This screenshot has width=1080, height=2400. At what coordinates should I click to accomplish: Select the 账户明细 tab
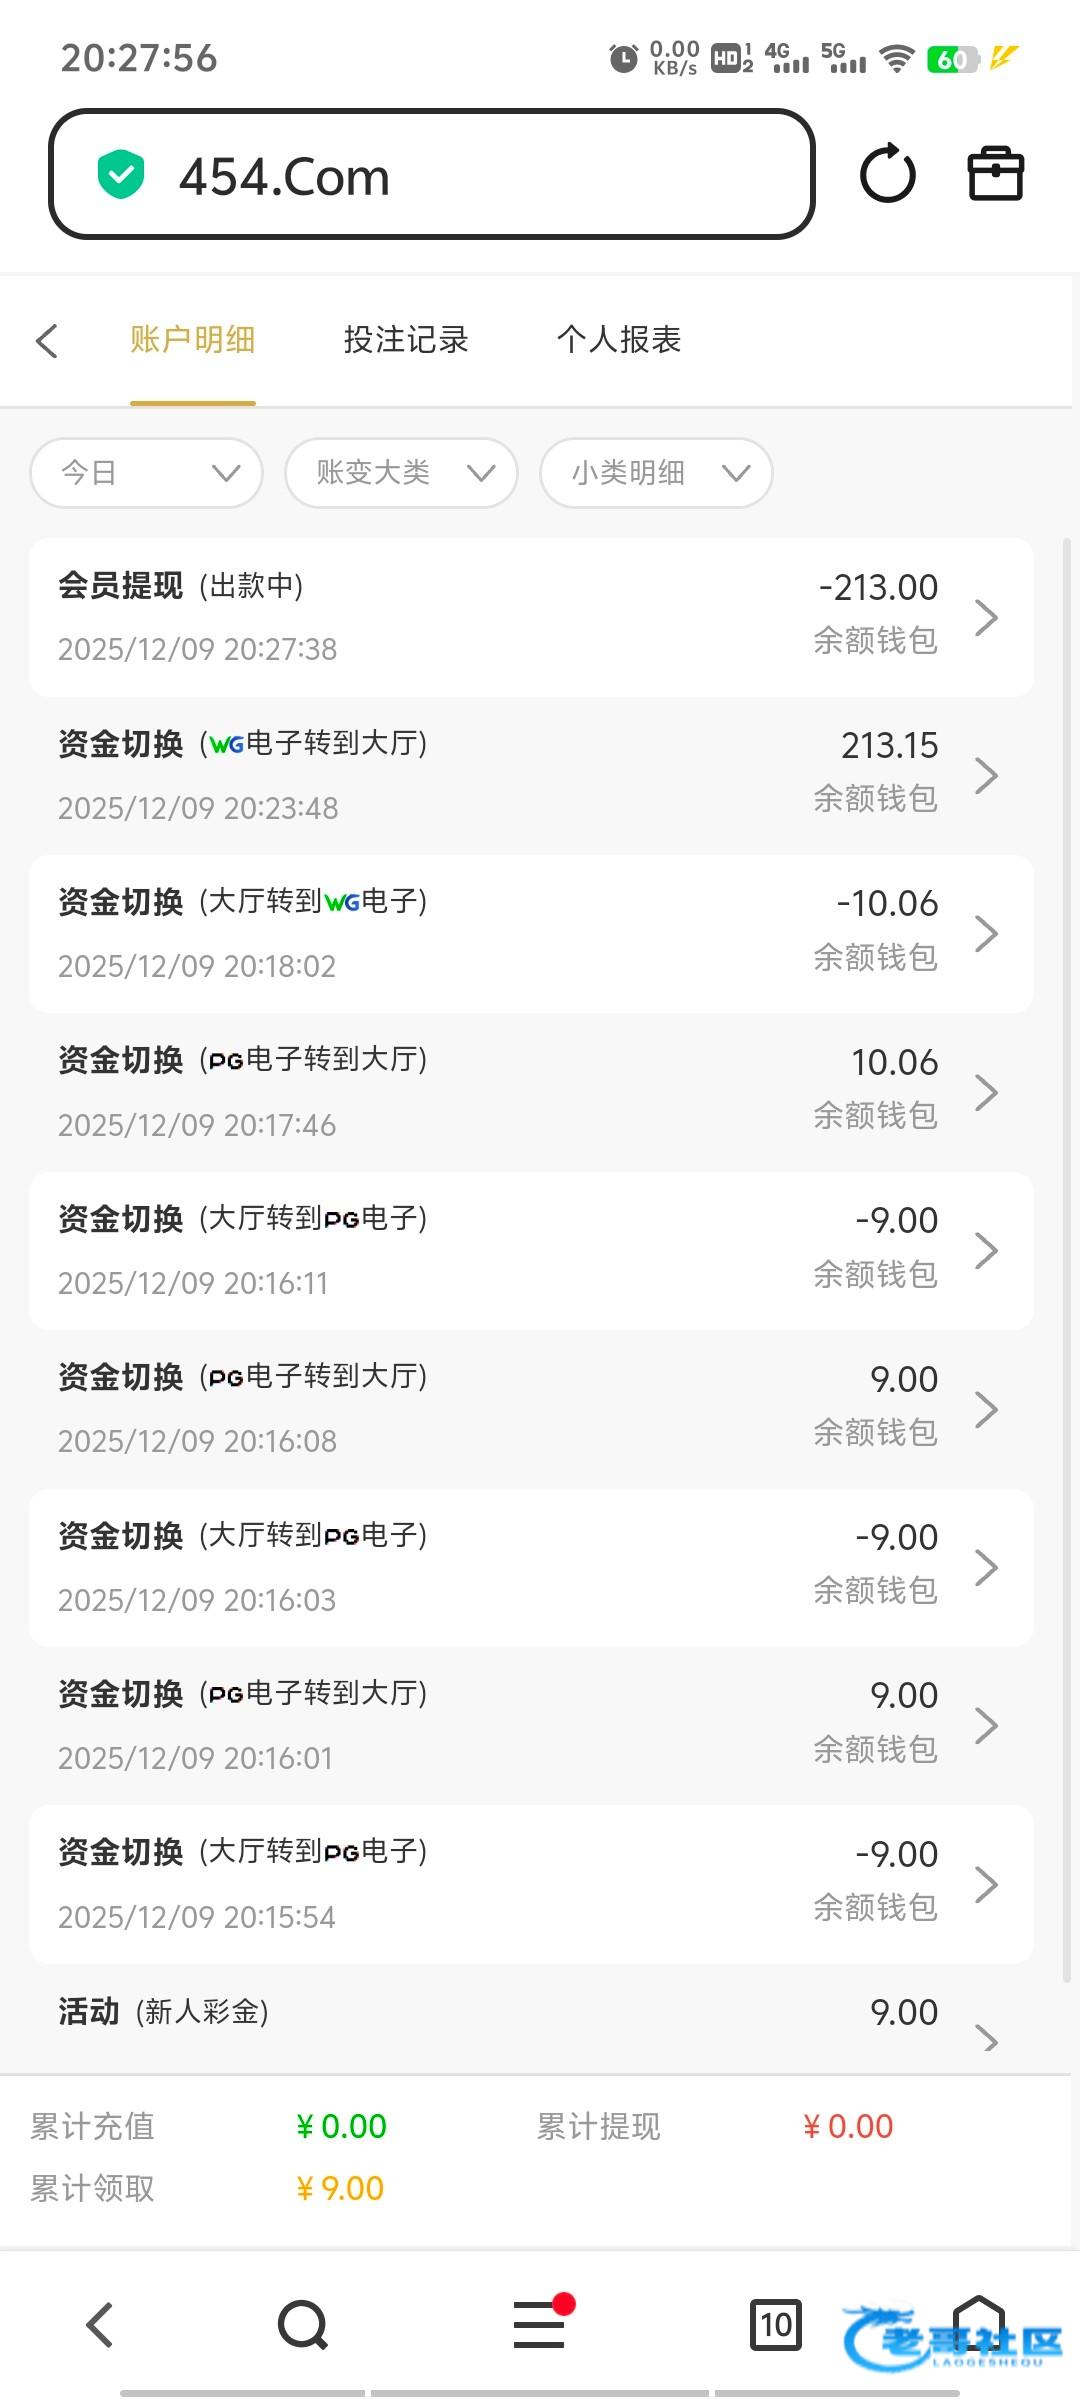(192, 340)
